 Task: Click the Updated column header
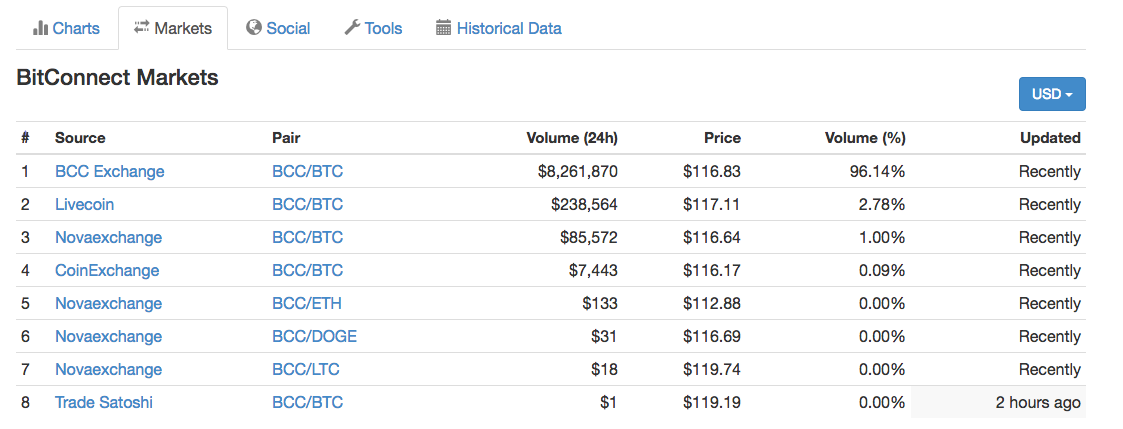click(x=1050, y=138)
